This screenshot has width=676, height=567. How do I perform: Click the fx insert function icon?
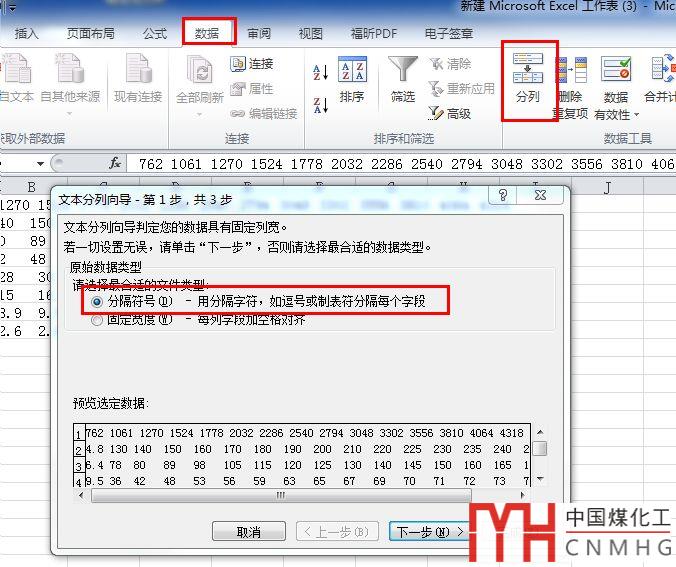pos(115,163)
